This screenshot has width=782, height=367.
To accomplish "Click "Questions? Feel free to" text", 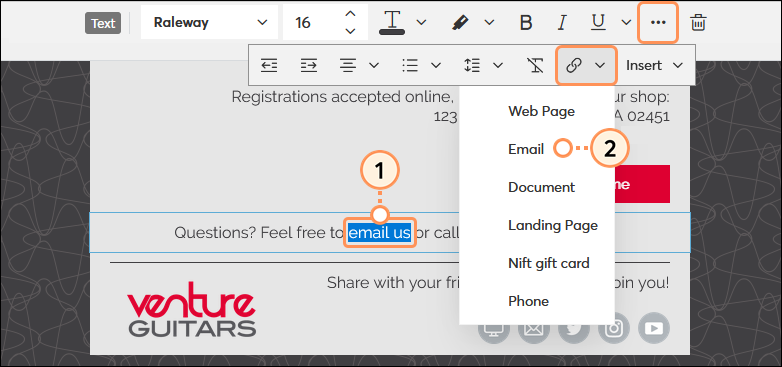I will pyautogui.click(x=259, y=233).
